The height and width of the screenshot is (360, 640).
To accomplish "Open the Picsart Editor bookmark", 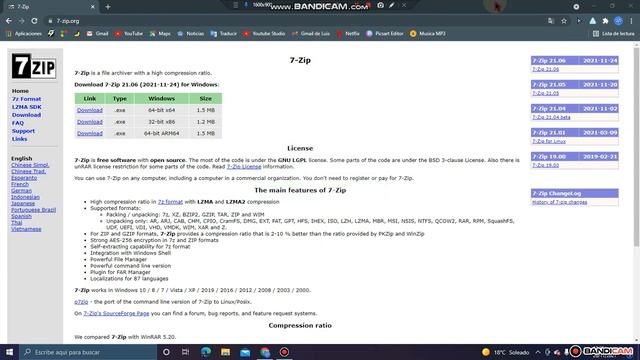I will pyautogui.click(x=385, y=34).
